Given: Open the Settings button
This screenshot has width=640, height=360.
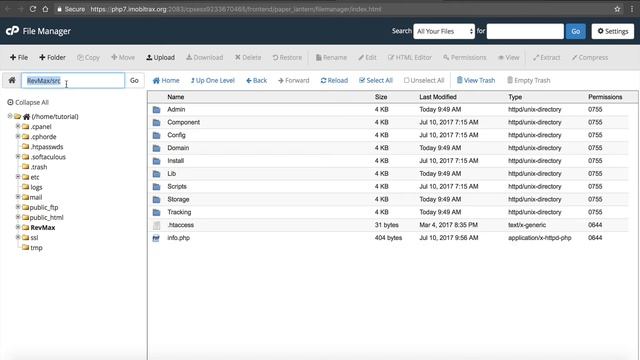Looking at the screenshot, I should coord(613,31).
